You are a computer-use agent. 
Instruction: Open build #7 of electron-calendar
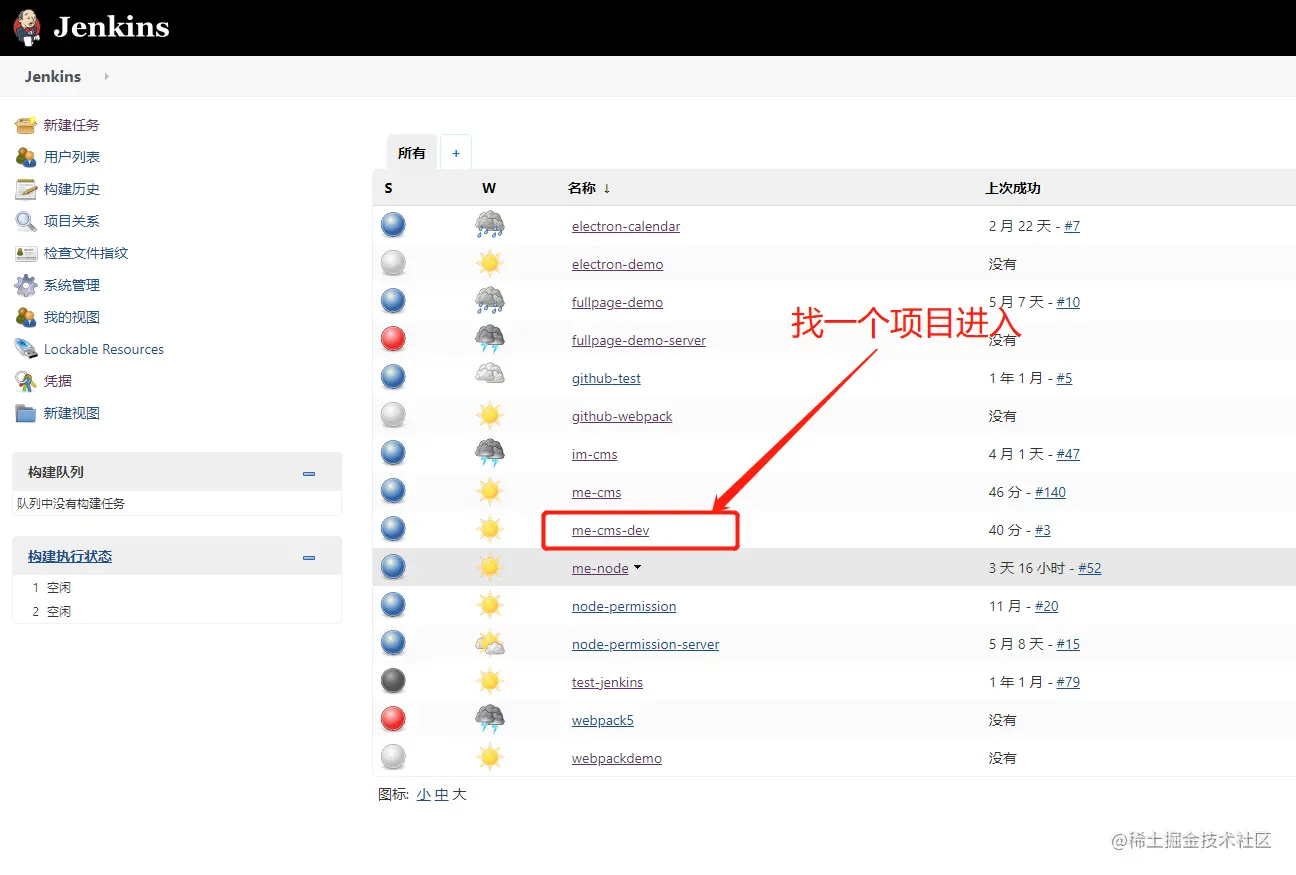tap(1072, 226)
